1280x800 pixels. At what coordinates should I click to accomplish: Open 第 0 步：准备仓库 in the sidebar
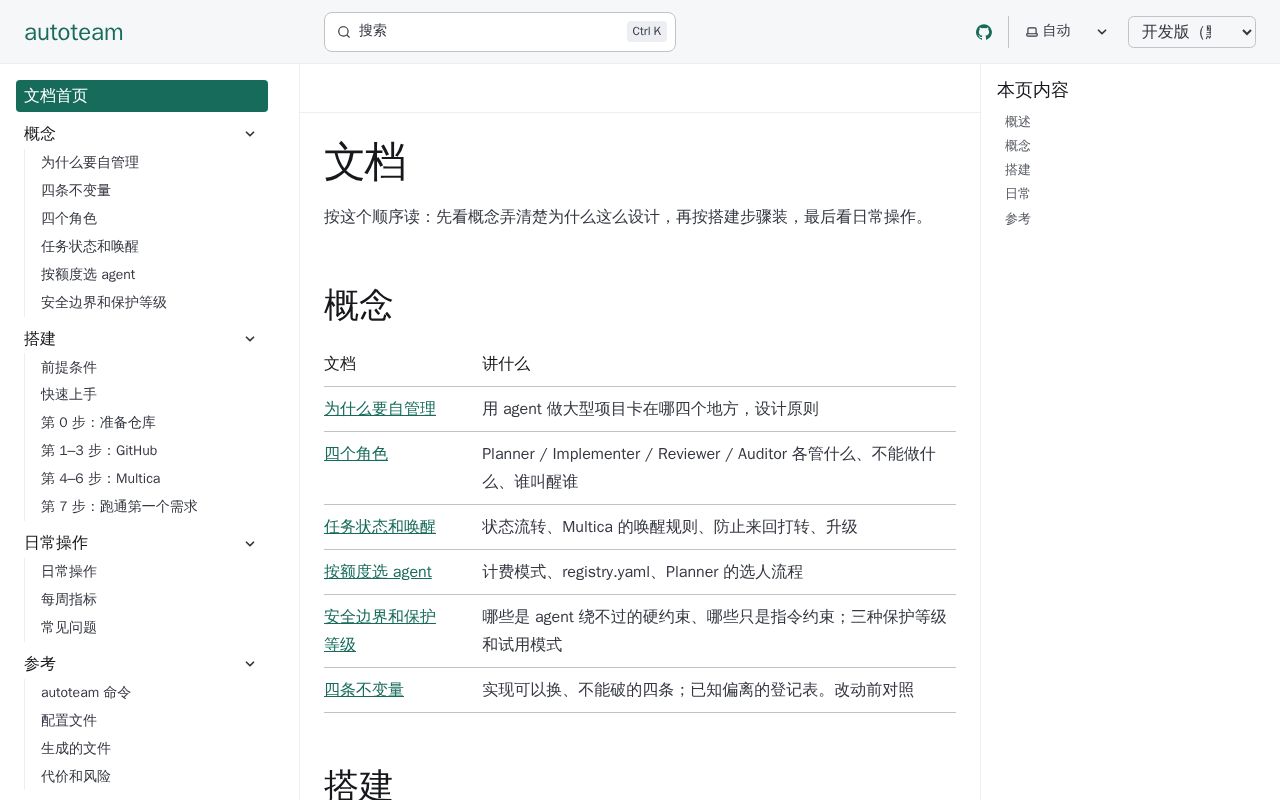click(98, 422)
